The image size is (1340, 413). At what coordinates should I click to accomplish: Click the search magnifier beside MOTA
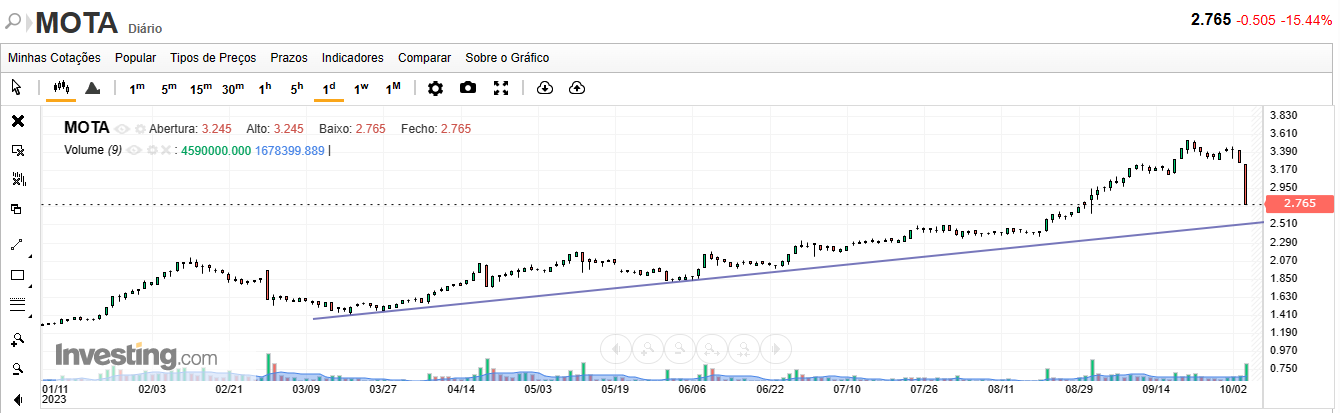coord(15,21)
